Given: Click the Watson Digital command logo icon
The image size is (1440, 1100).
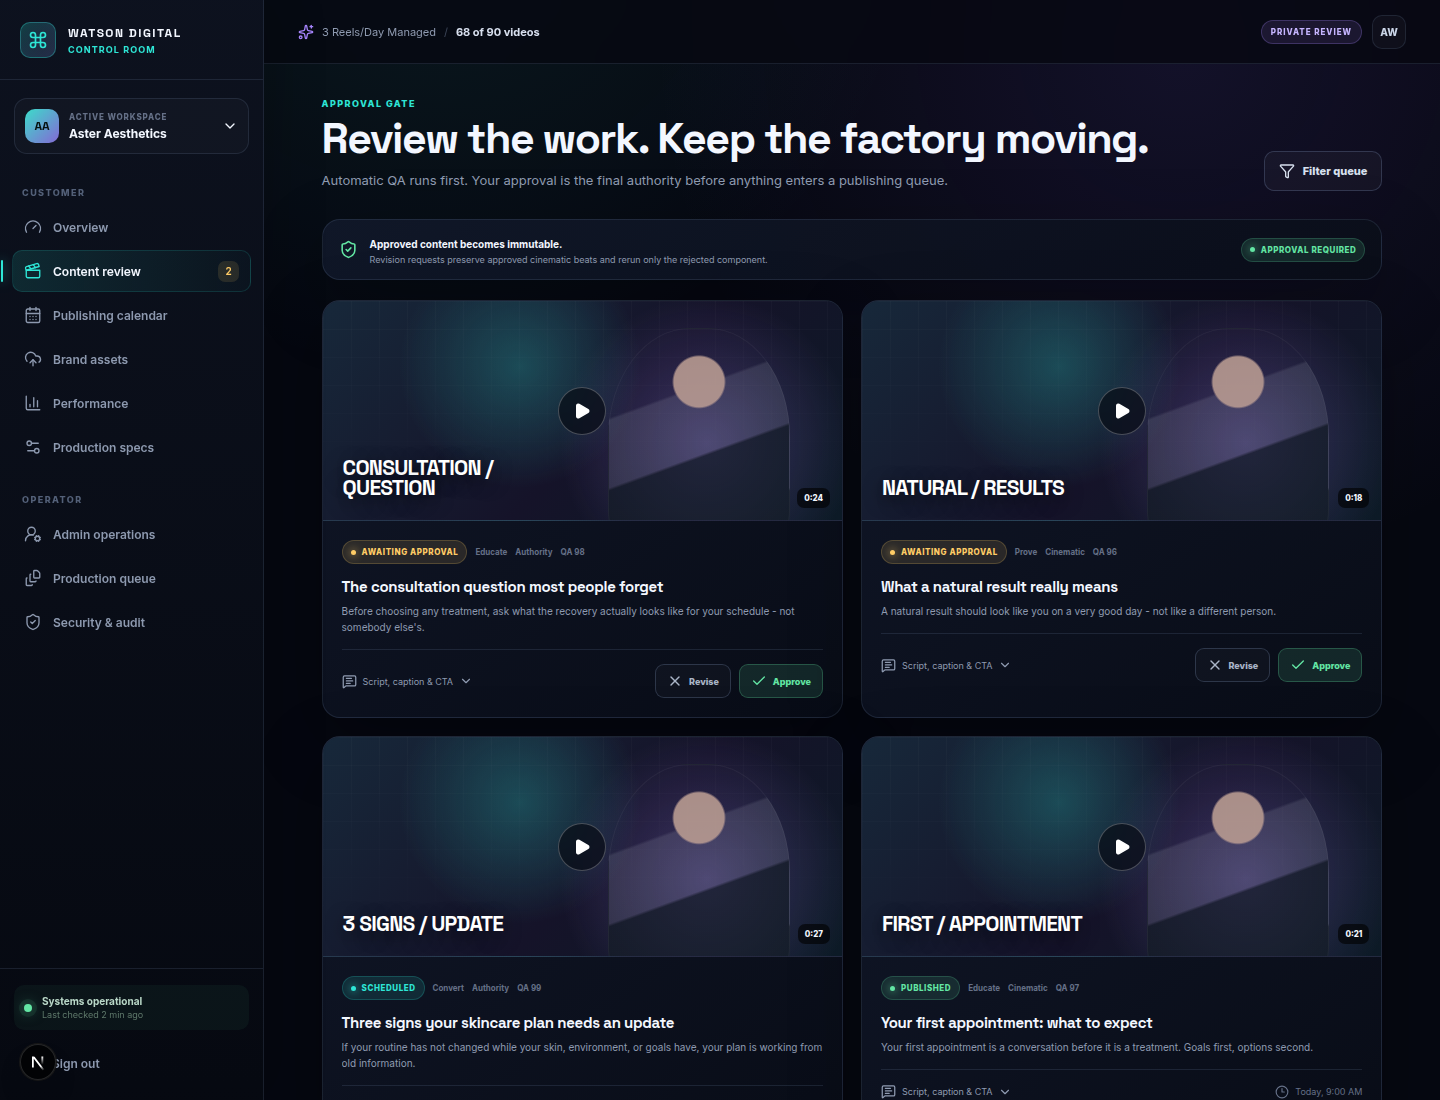Looking at the screenshot, I should (x=38, y=40).
